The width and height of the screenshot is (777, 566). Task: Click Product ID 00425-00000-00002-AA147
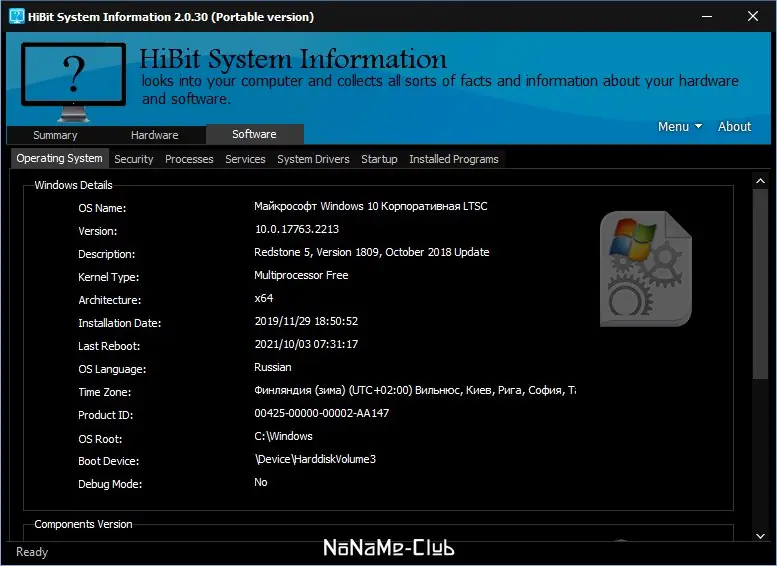322,413
